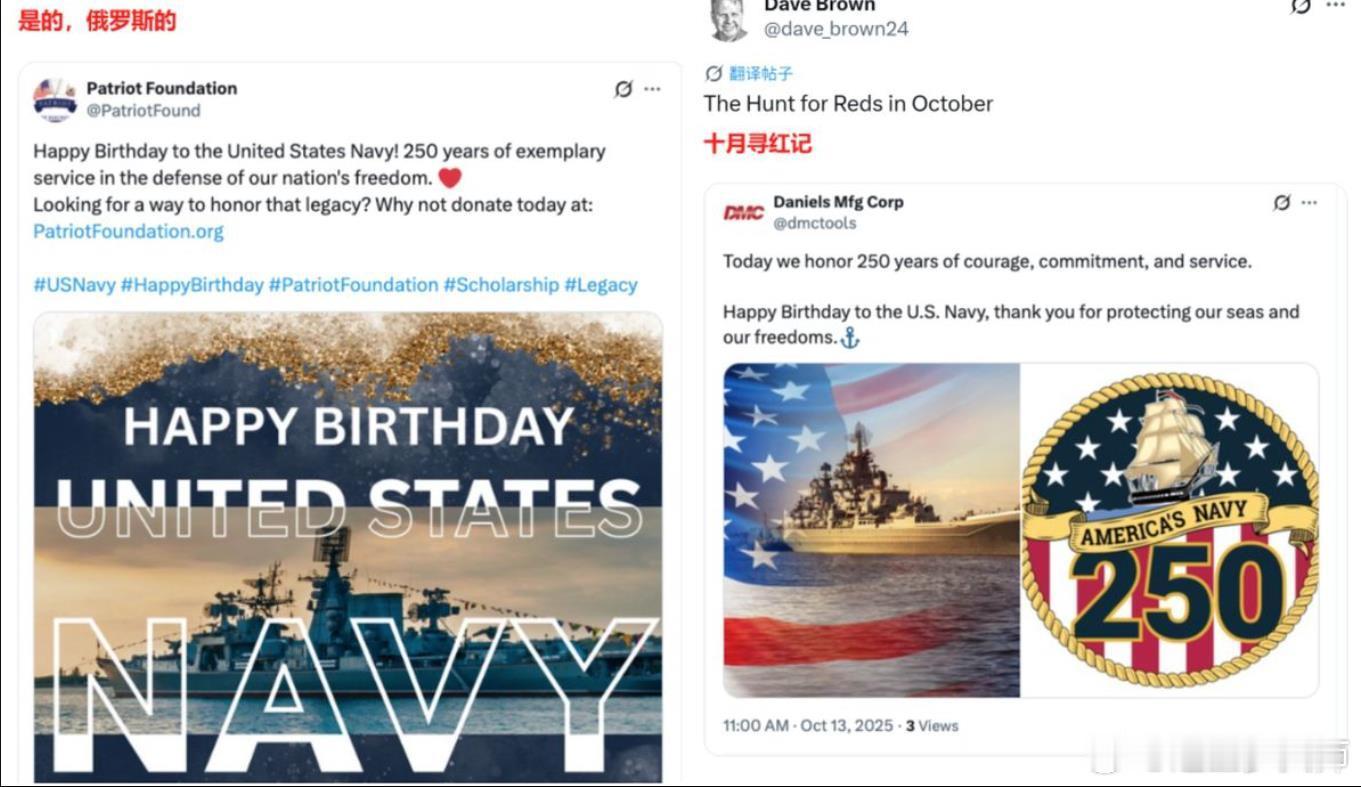
Task: Click the 翻译帖子 translate post link
Action: click(x=749, y=73)
